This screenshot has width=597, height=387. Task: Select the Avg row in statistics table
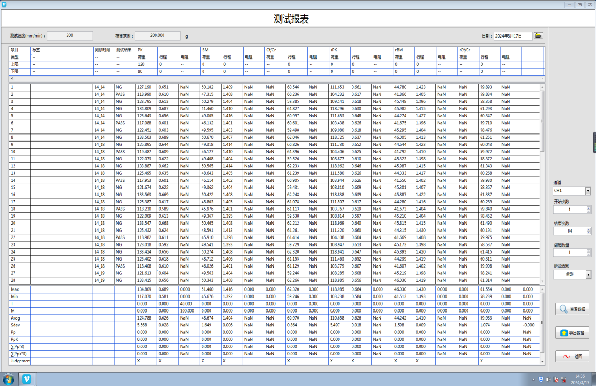[x=274, y=318]
